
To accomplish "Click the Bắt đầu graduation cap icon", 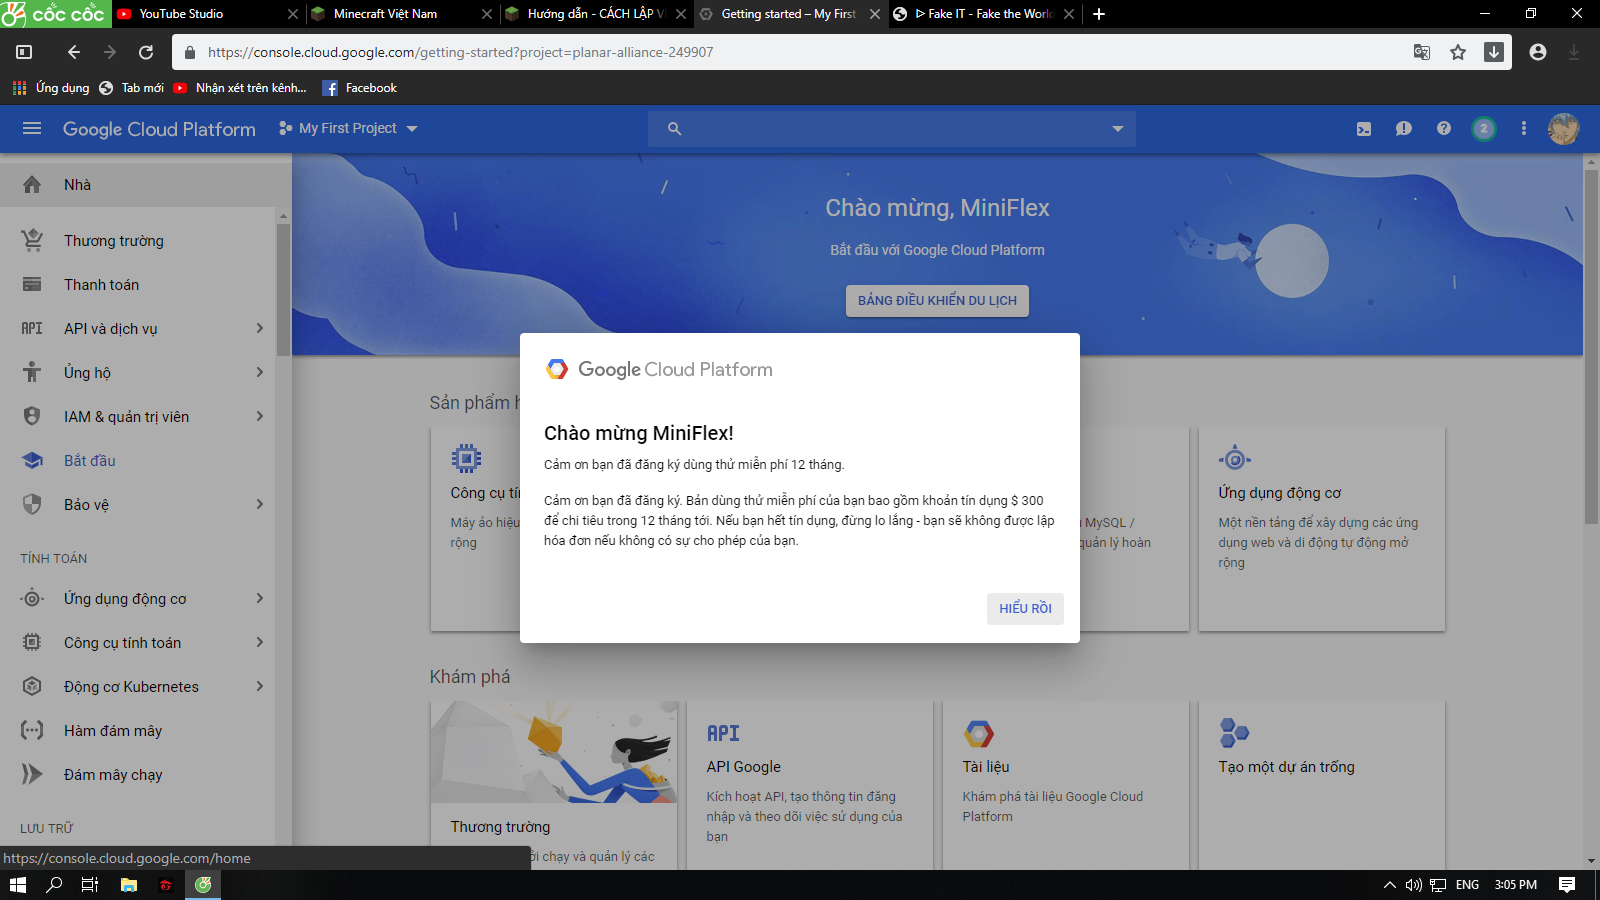I will (32, 460).
